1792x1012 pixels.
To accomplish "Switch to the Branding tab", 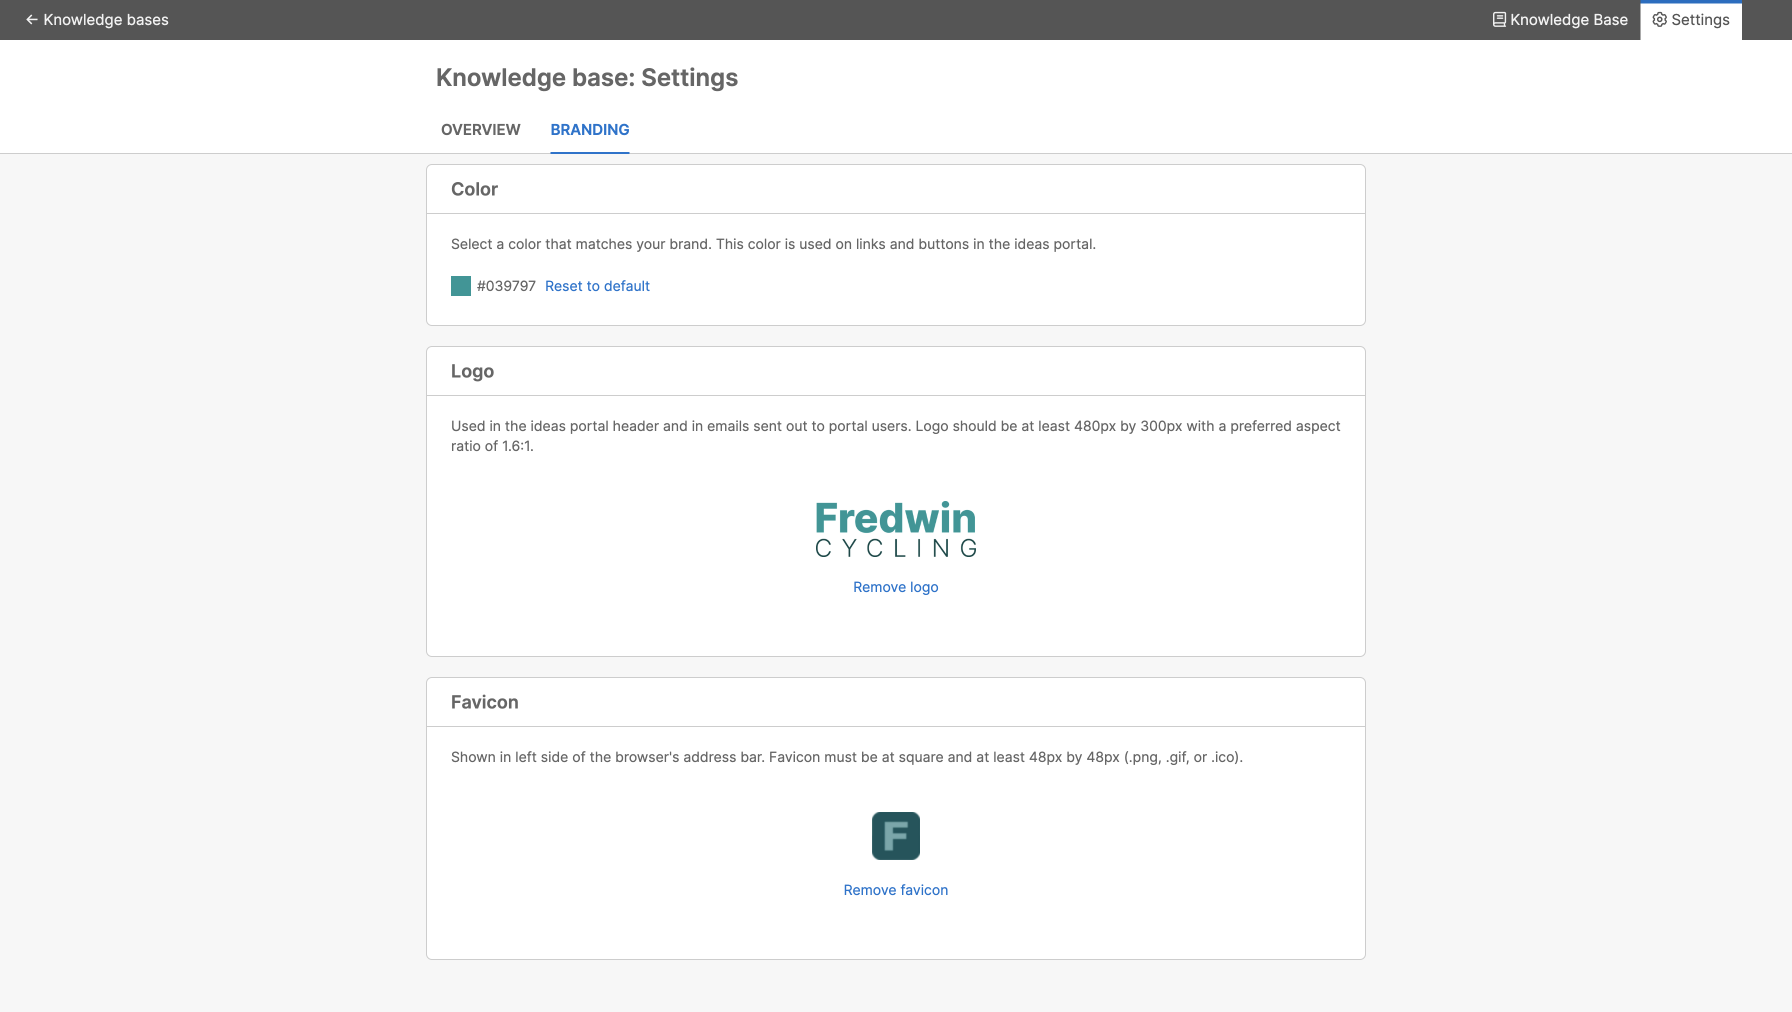I will point(589,129).
